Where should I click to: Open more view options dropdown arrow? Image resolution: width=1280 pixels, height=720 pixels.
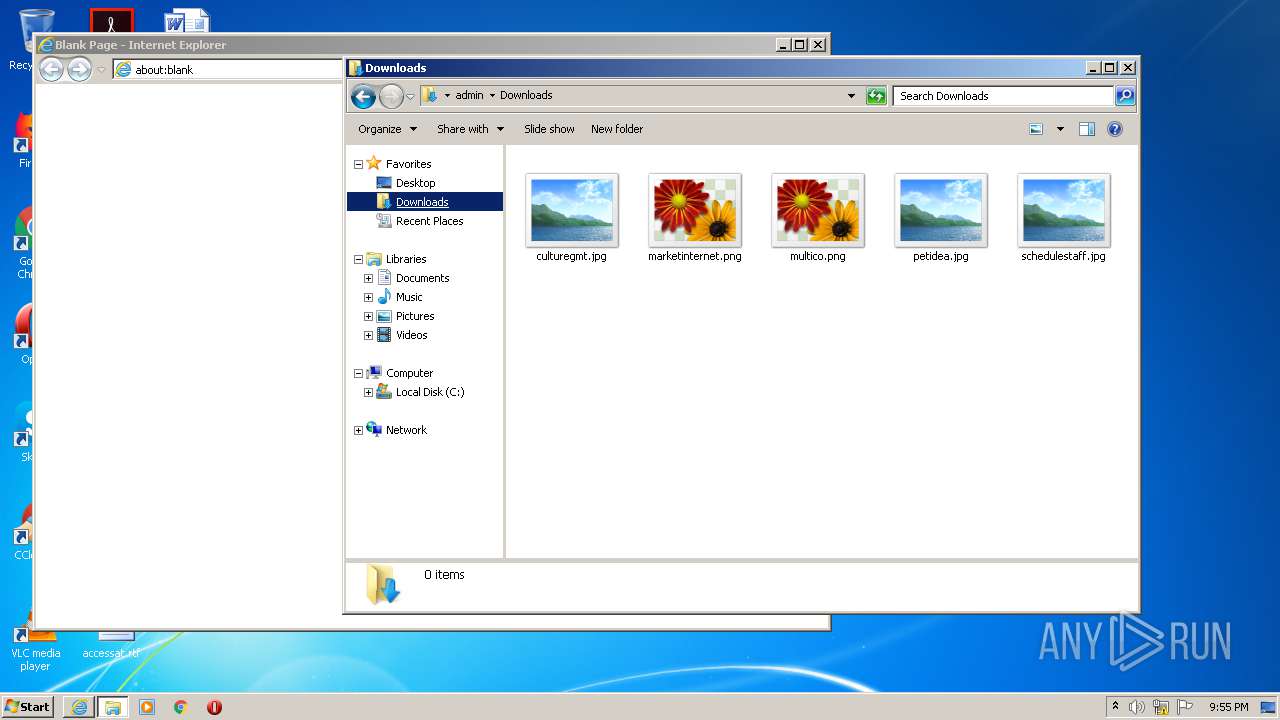pos(1060,129)
